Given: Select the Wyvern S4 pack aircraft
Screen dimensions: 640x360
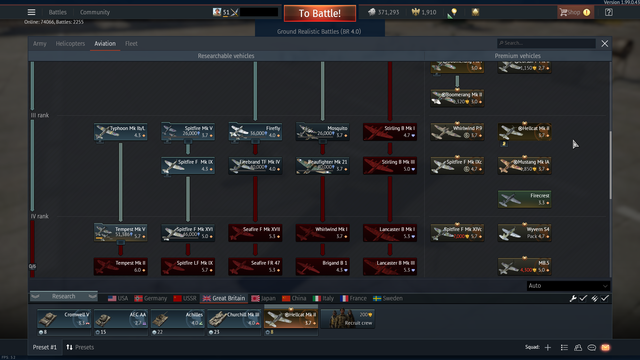Looking at the screenshot, I should (x=524, y=233).
